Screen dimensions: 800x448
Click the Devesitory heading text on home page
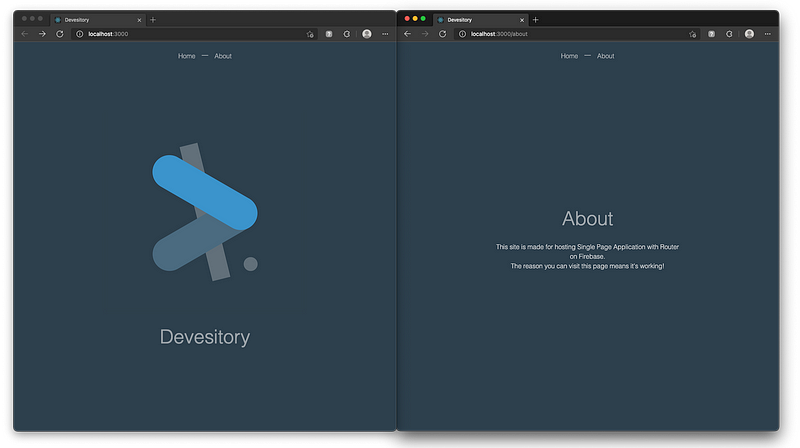205,337
